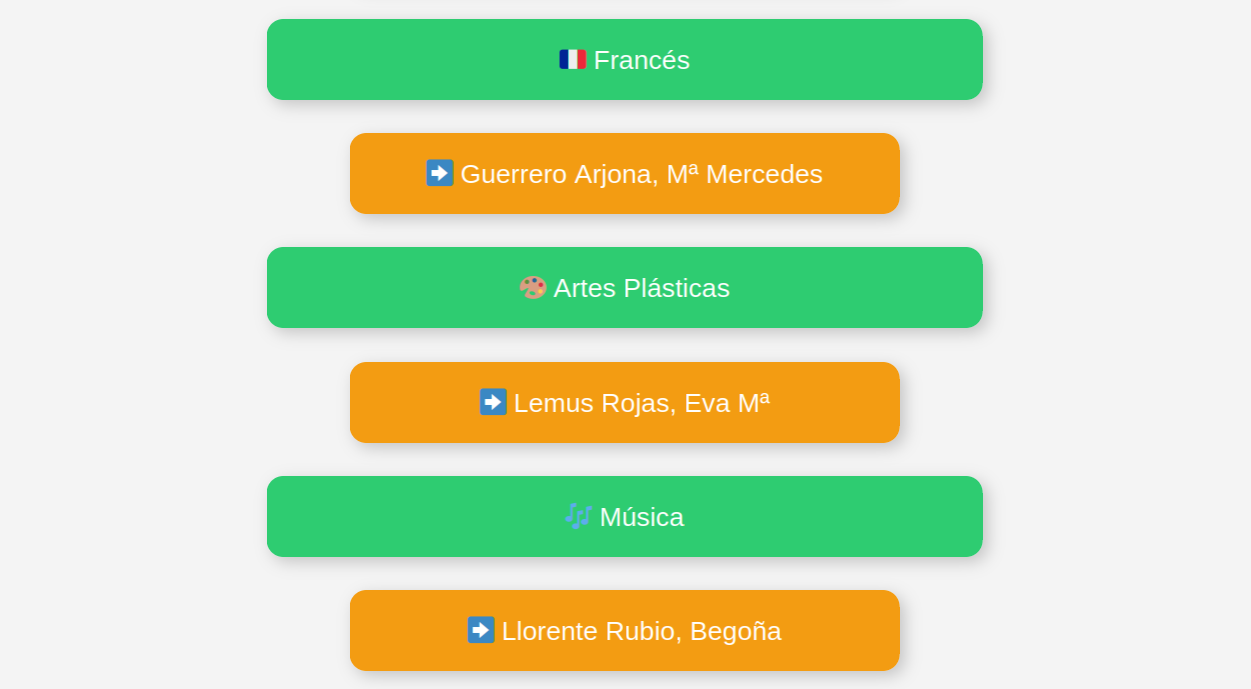
Task: Select teacher Llorente Rubio, Begoña
Action: (625, 630)
